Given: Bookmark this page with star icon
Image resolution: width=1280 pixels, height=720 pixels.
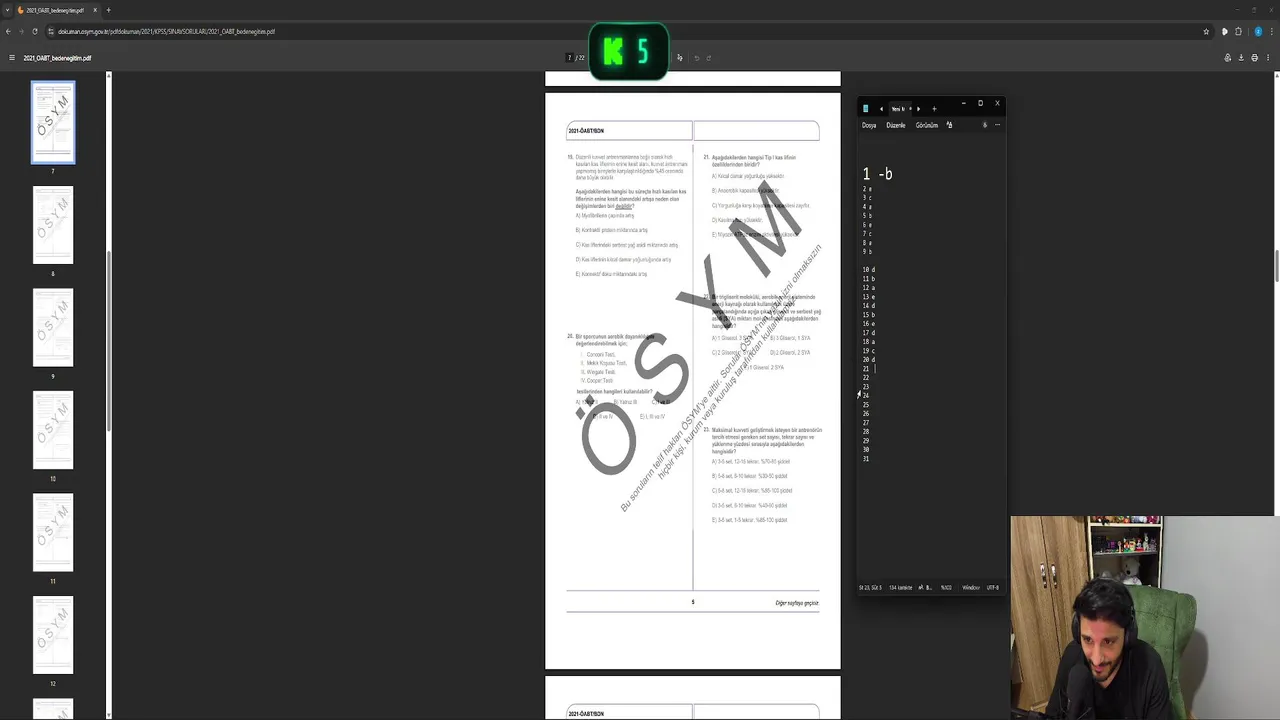Looking at the screenshot, I should point(1206,31).
